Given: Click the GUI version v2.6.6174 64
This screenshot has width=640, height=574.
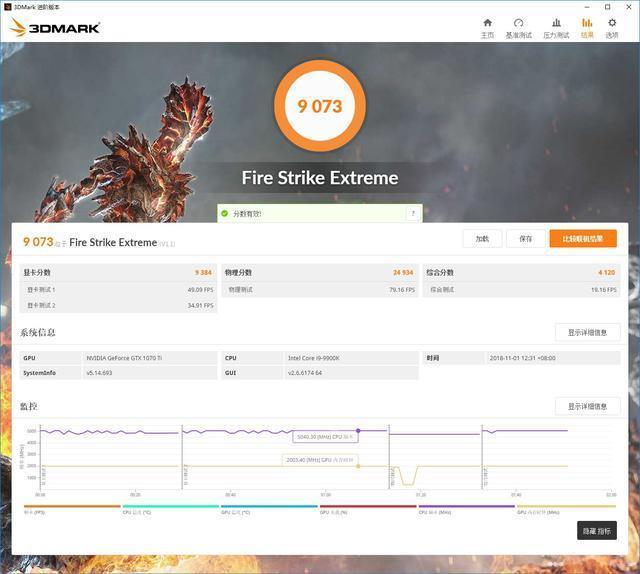Looking at the screenshot, I should coord(305,373).
